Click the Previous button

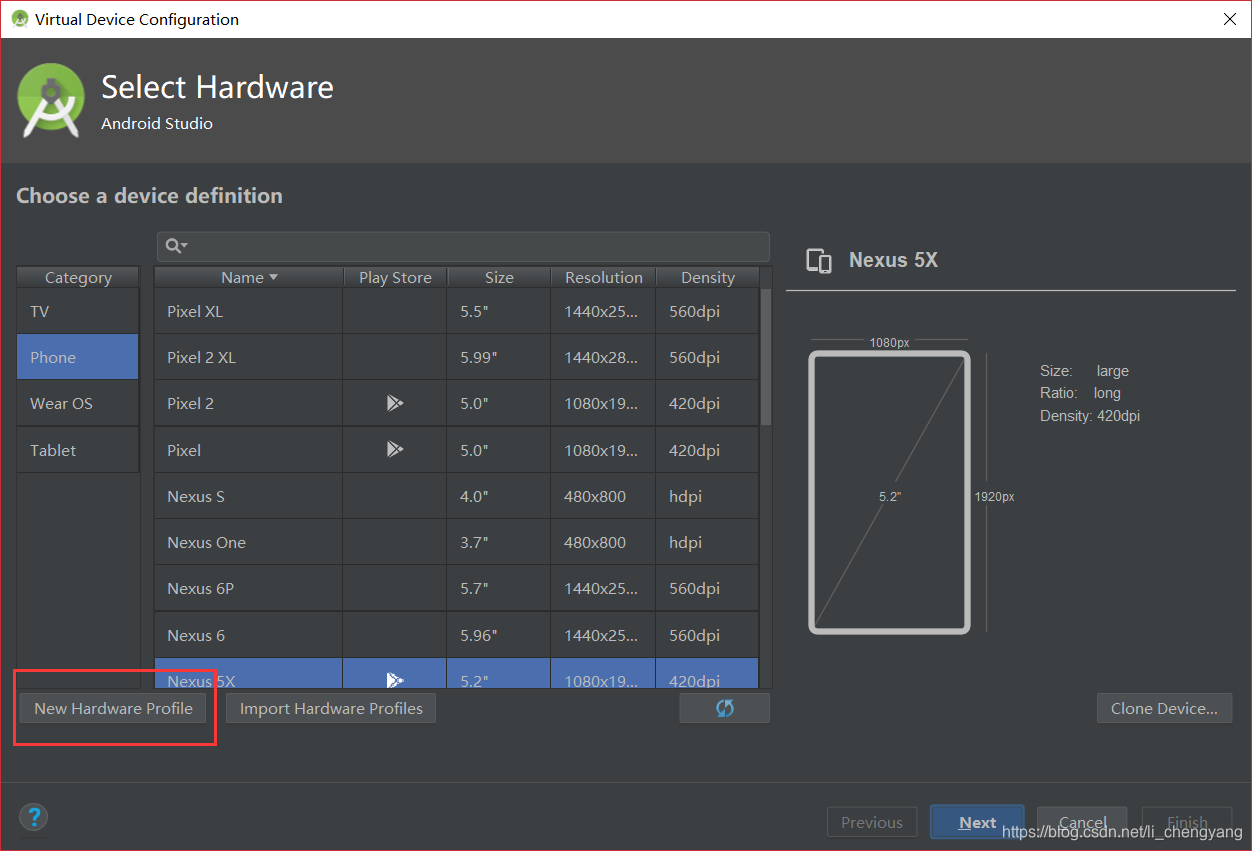(x=872, y=822)
